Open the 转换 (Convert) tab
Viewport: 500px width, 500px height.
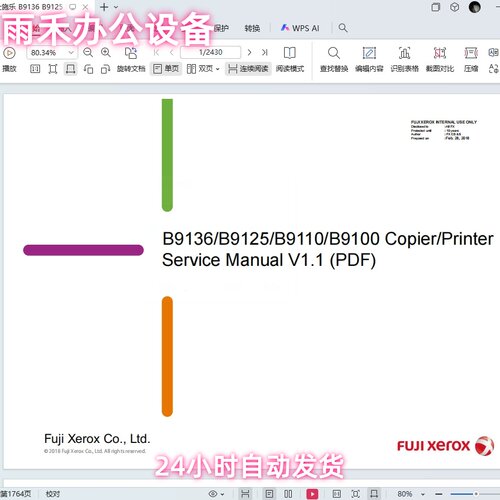(x=252, y=28)
